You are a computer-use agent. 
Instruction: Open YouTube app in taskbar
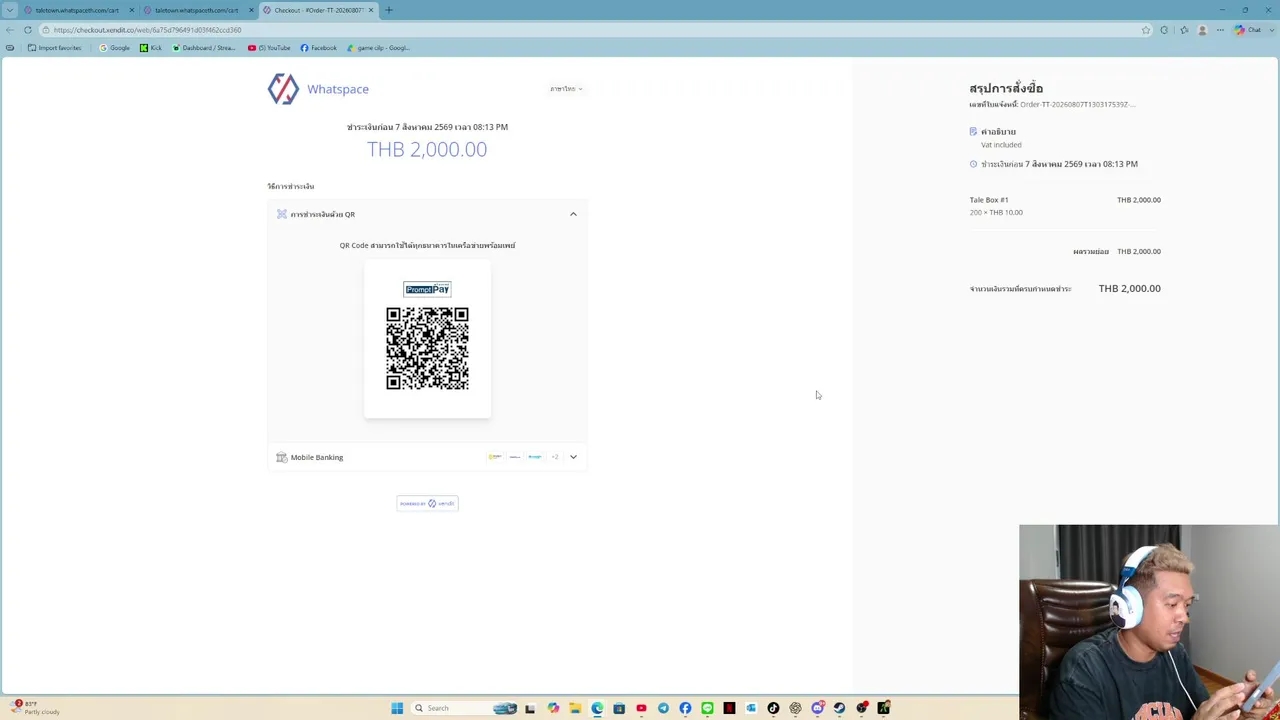tap(641, 708)
